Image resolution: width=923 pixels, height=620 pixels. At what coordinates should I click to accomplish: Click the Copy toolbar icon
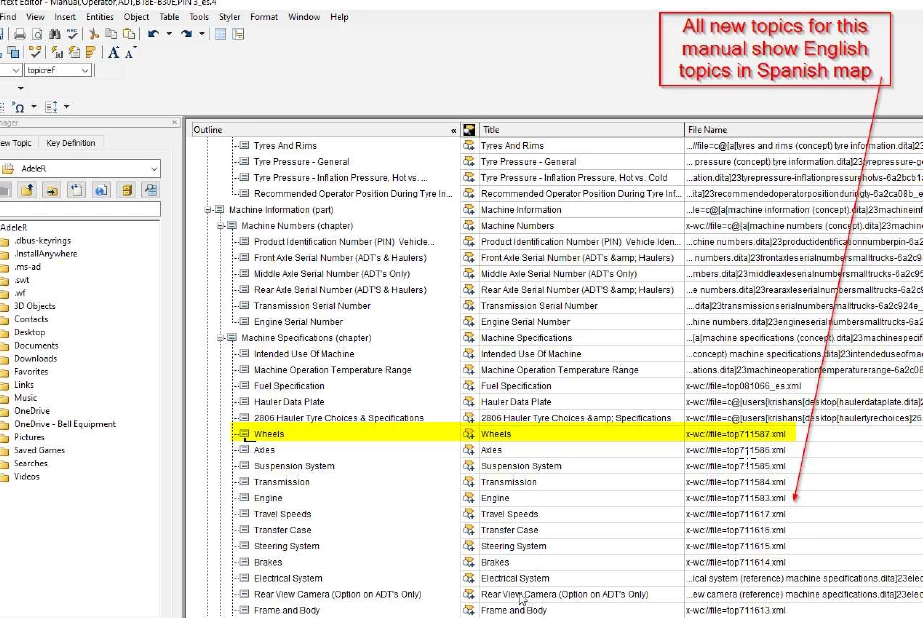click(111, 34)
